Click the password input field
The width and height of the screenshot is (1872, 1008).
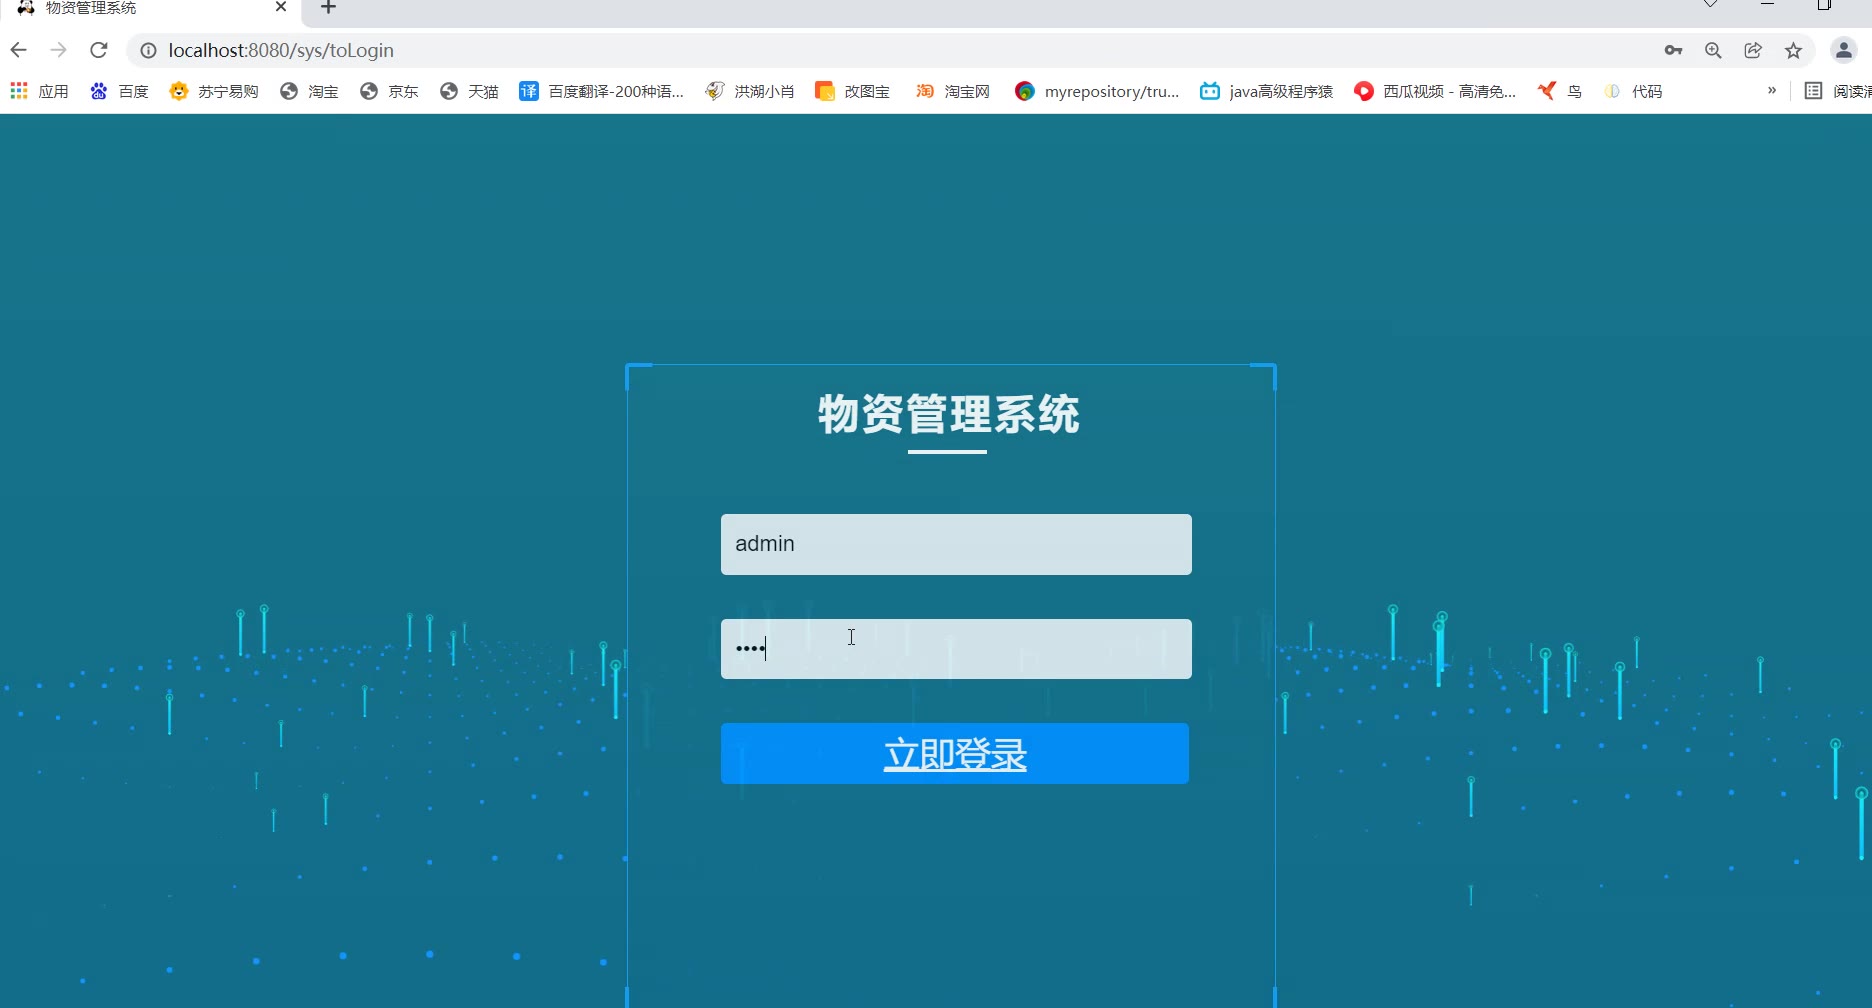pos(956,649)
